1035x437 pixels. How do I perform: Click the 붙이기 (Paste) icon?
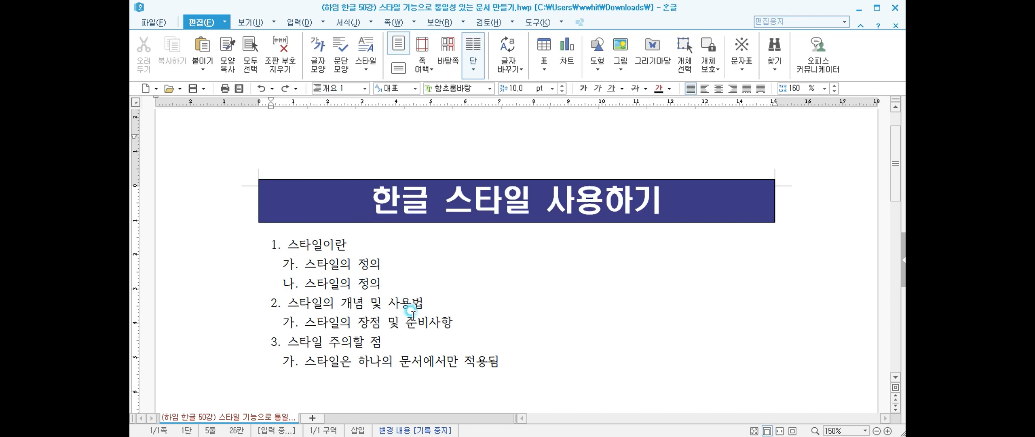coord(203,50)
